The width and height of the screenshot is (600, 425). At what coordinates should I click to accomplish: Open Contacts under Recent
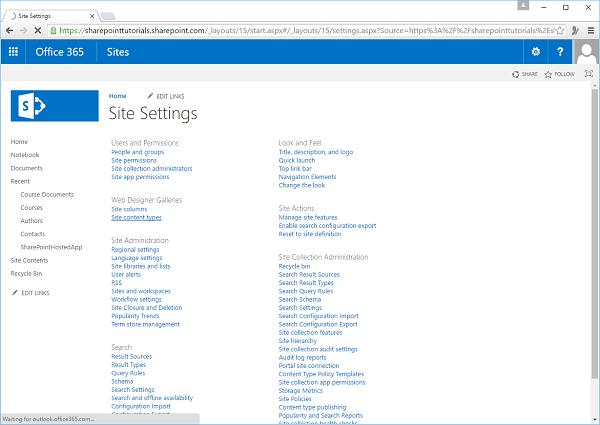pyautogui.click(x=33, y=234)
